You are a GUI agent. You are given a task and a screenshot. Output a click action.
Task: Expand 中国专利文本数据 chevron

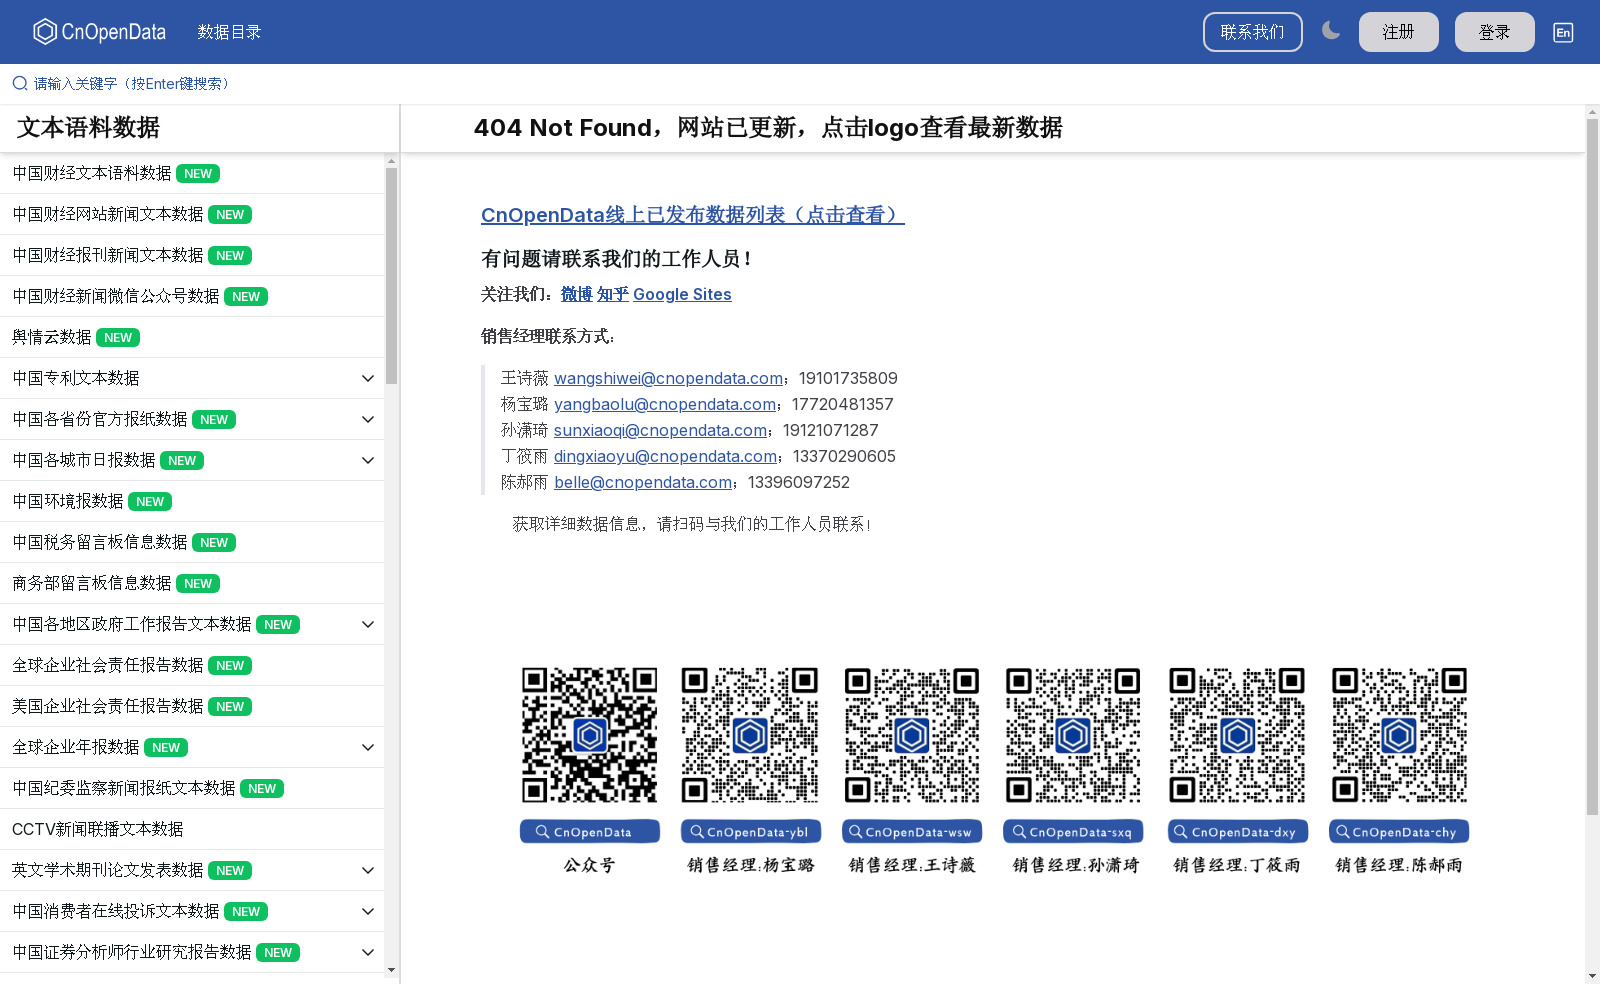(368, 378)
